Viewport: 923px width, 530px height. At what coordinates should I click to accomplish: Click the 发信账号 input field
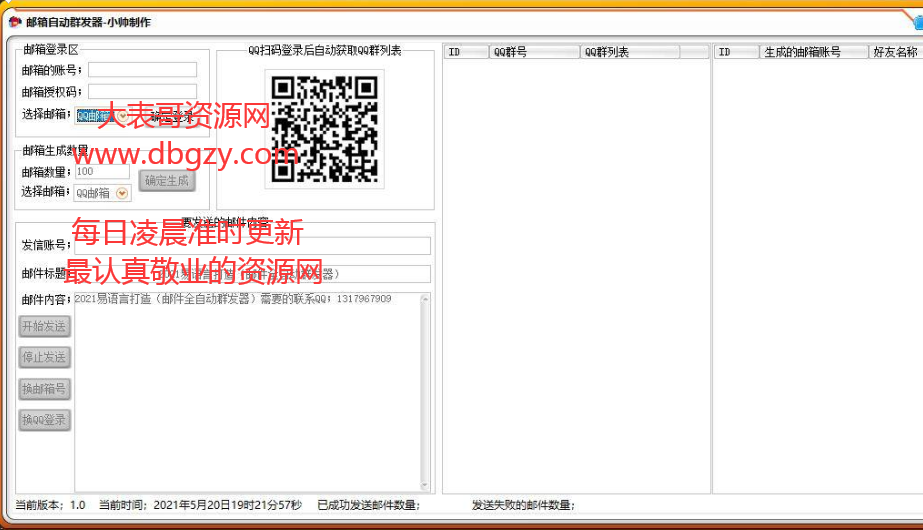tap(252, 246)
